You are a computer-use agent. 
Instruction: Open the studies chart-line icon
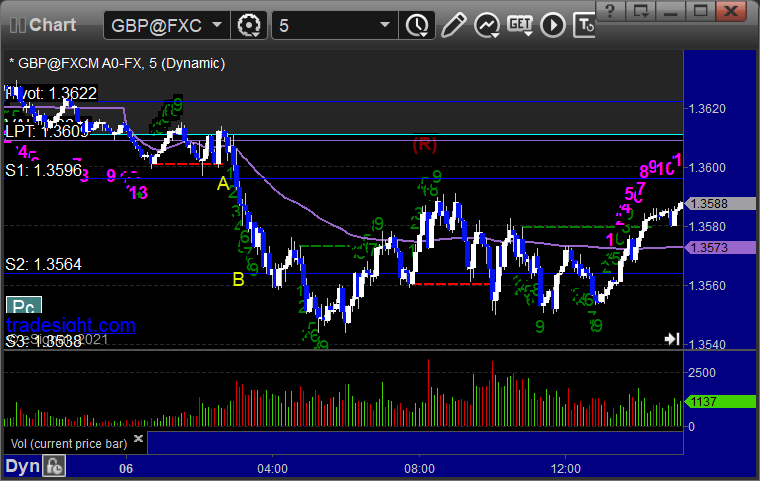point(487,25)
